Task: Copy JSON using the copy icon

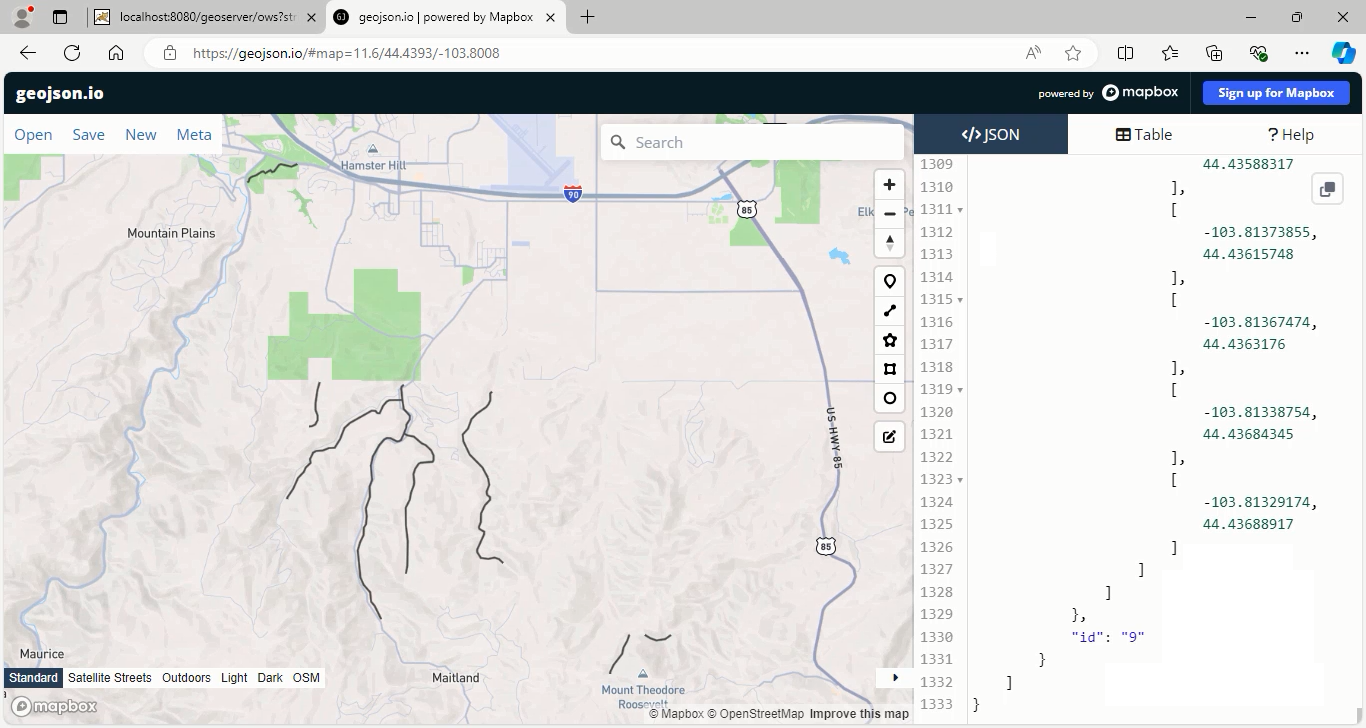Action: (1327, 189)
